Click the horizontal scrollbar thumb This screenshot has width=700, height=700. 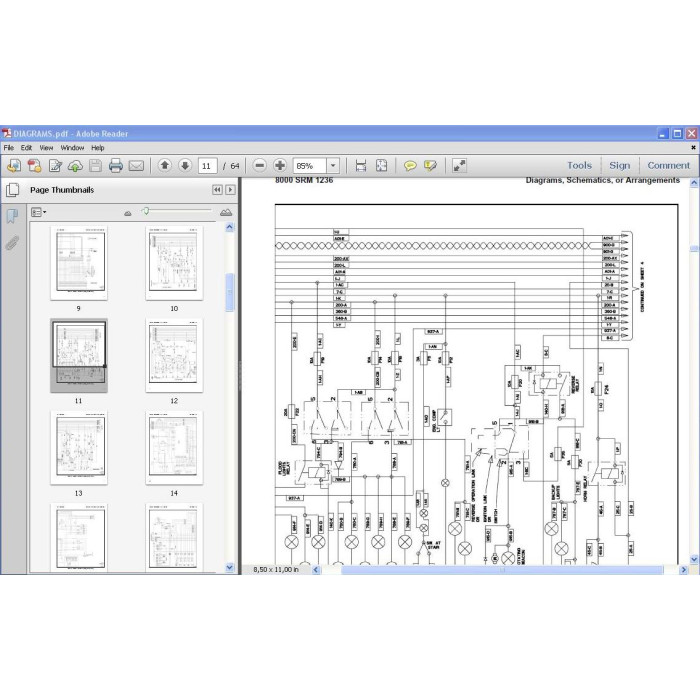502,570
